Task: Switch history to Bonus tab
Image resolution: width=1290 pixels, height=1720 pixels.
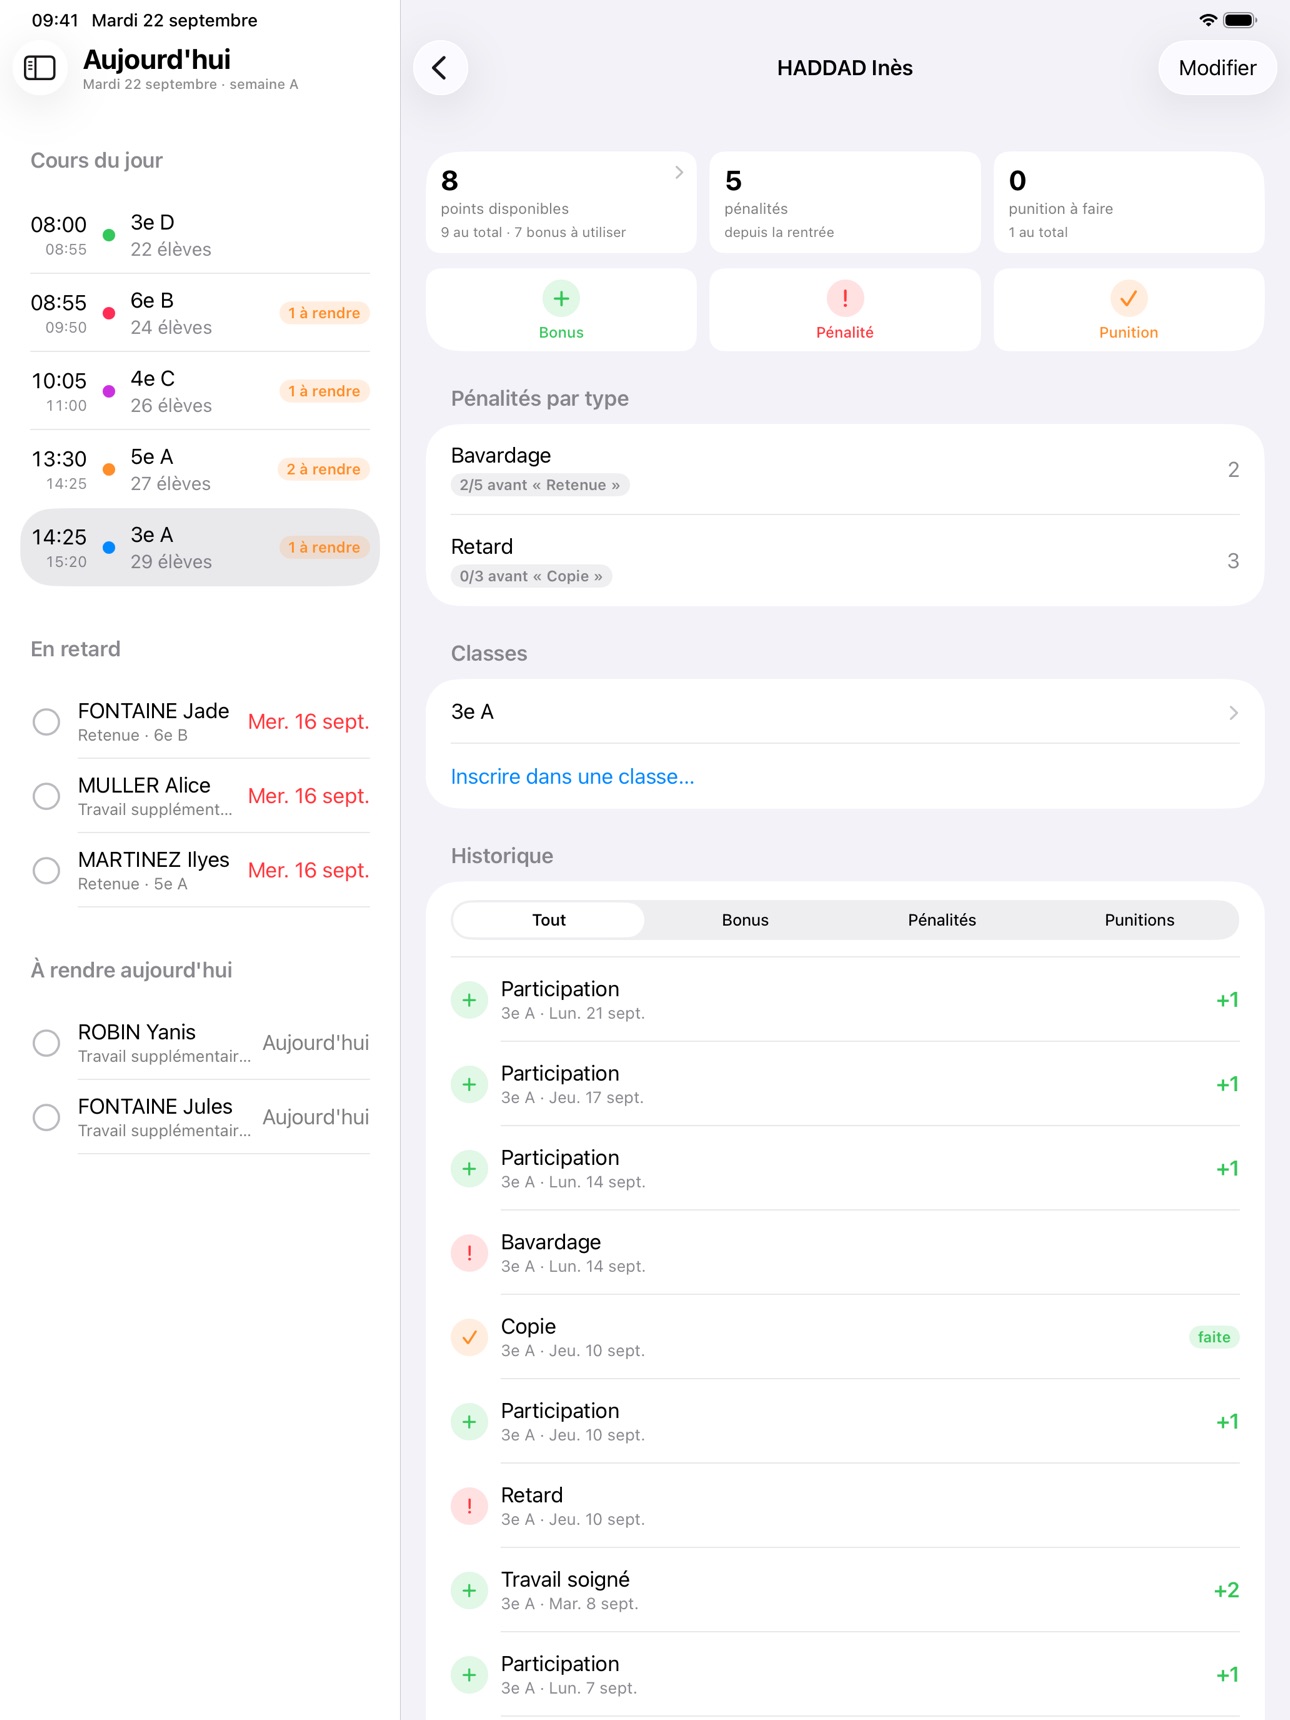Action: [746, 920]
